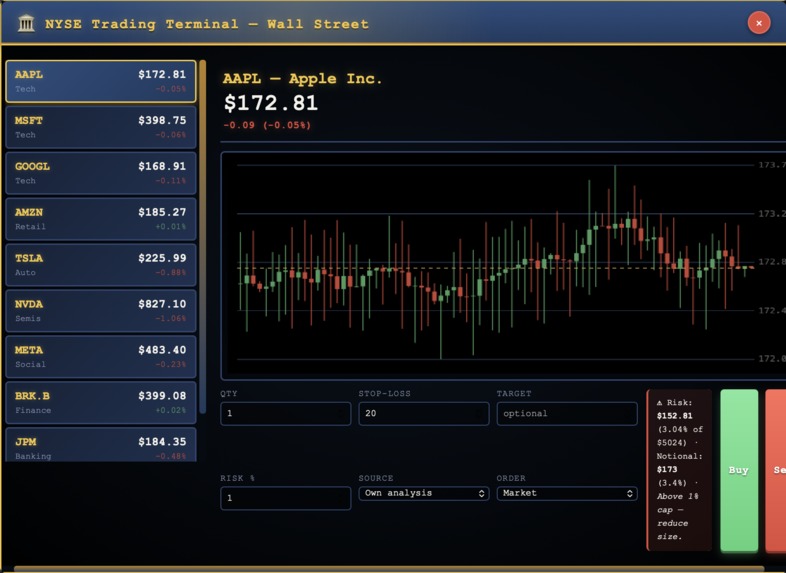
Task: Select the NVDA stock card
Action: point(101,311)
